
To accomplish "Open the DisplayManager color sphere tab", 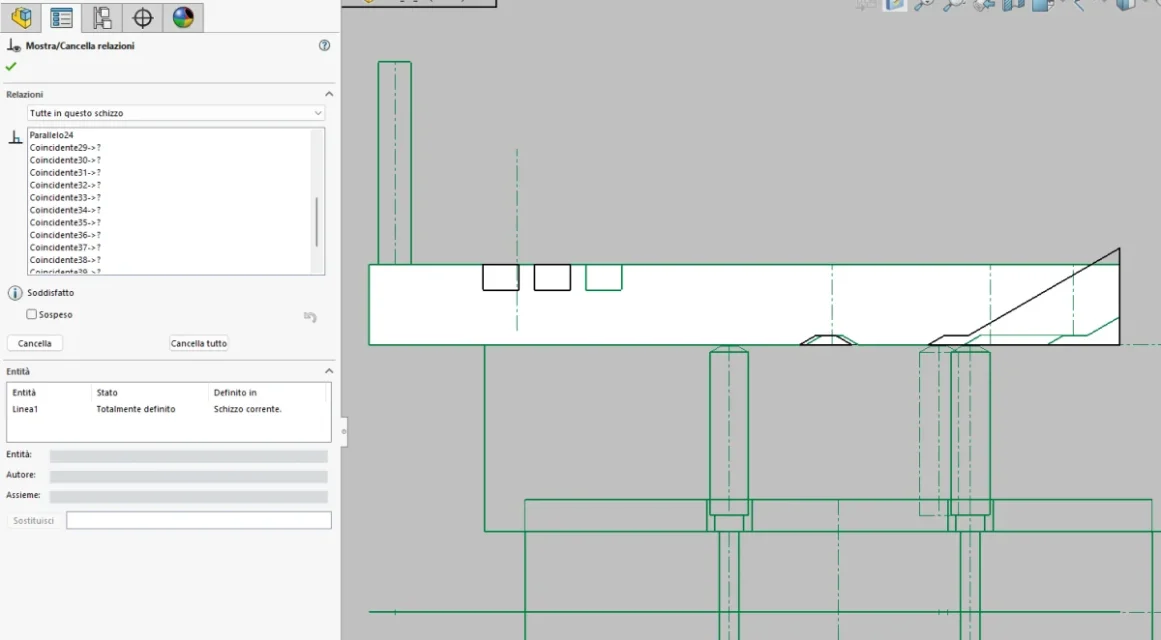I will click(183, 17).
